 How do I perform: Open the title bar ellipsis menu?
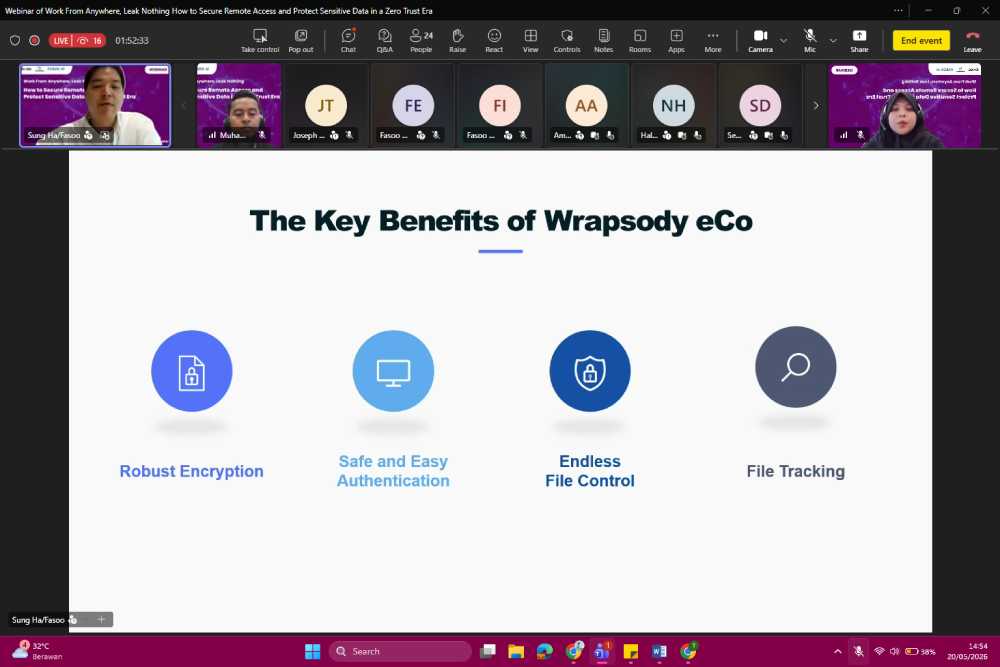898,10
